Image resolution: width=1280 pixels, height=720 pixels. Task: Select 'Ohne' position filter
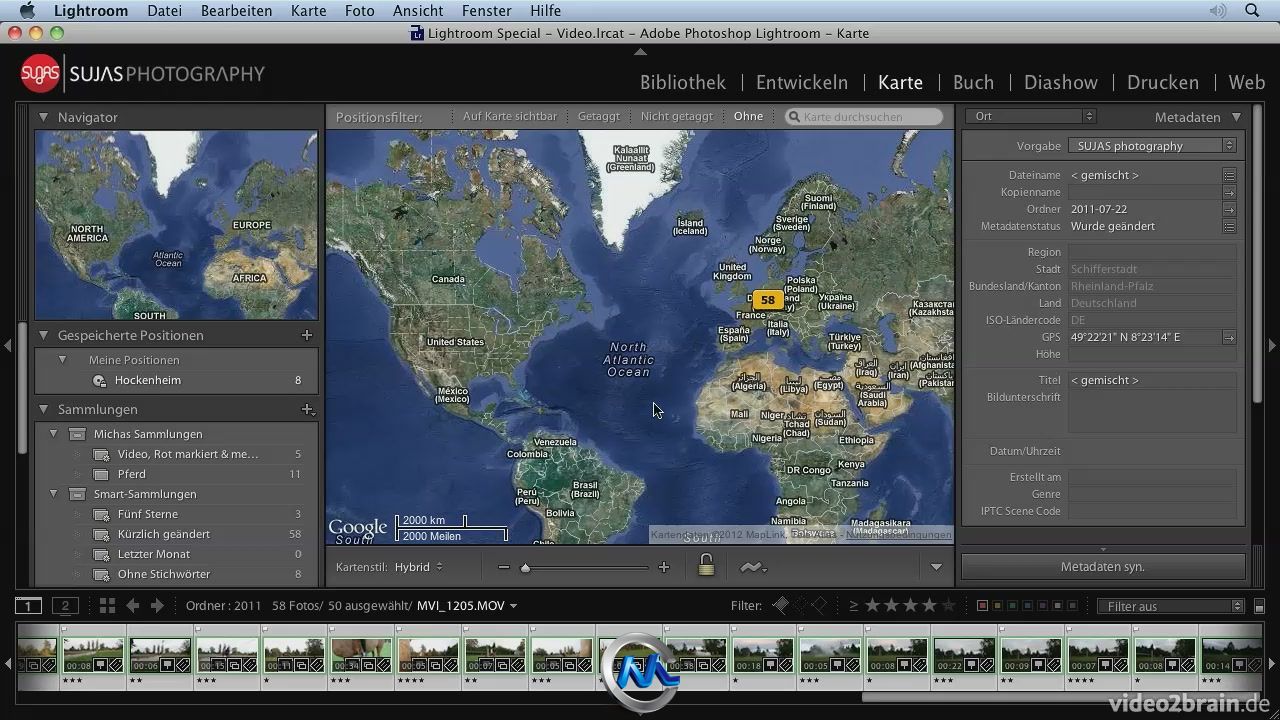click(x=748, y=116)
